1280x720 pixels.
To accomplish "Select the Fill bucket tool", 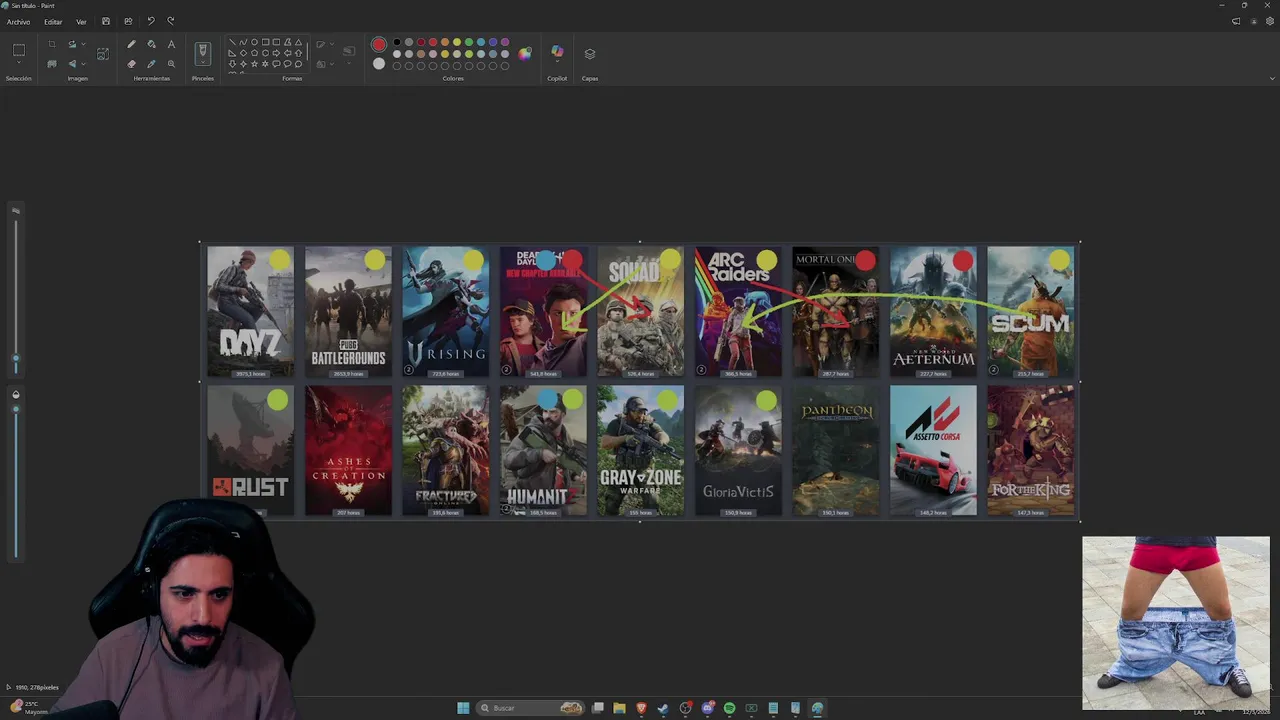I will [x=151, y=44].
